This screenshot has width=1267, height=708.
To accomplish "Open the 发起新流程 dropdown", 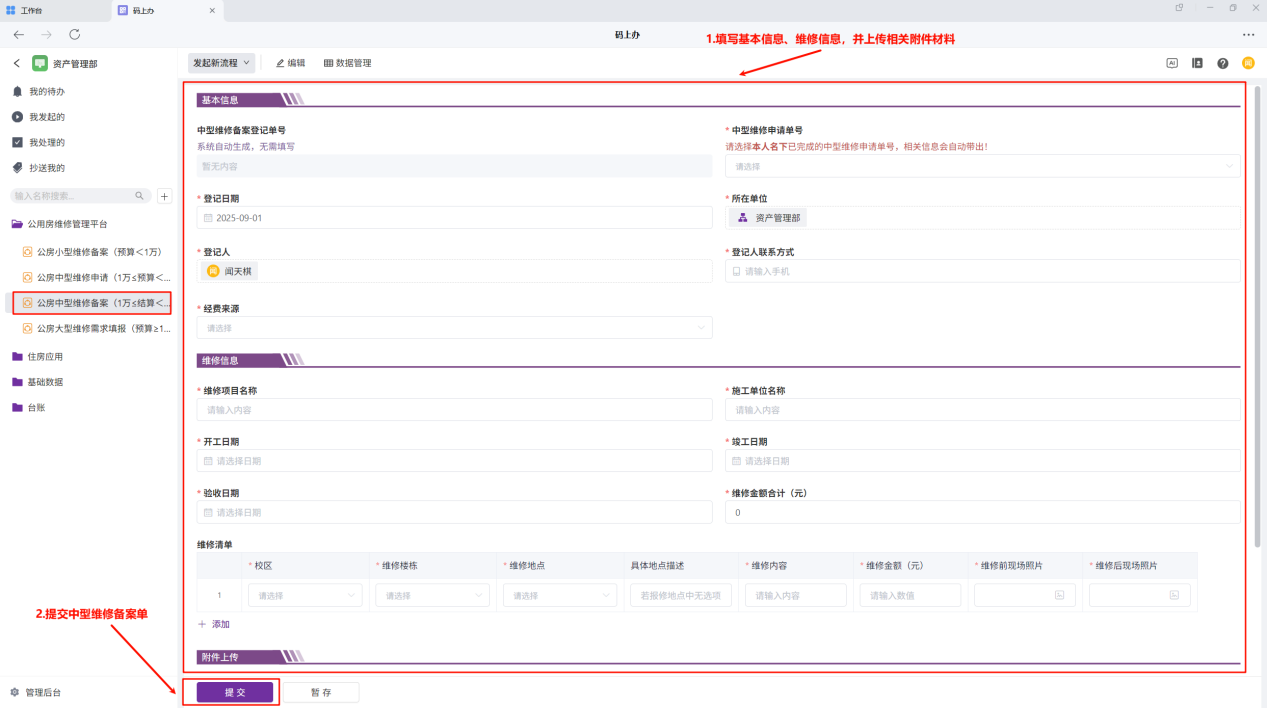I will [x=221, y=63].
